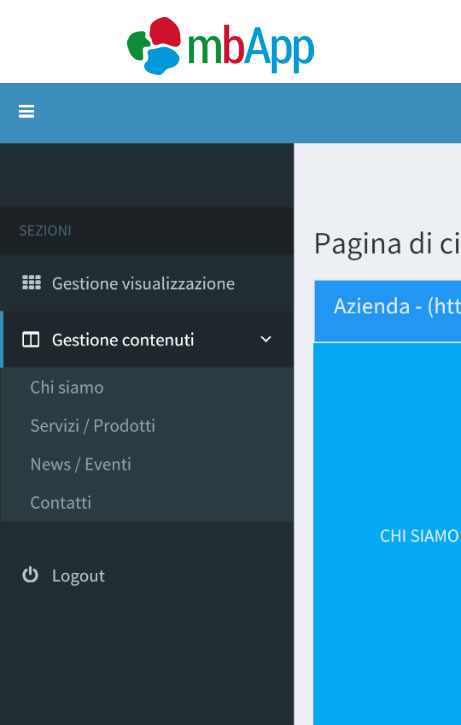Click the power icon next to Logout
The image size is (461, 725).
pos(30,575)
